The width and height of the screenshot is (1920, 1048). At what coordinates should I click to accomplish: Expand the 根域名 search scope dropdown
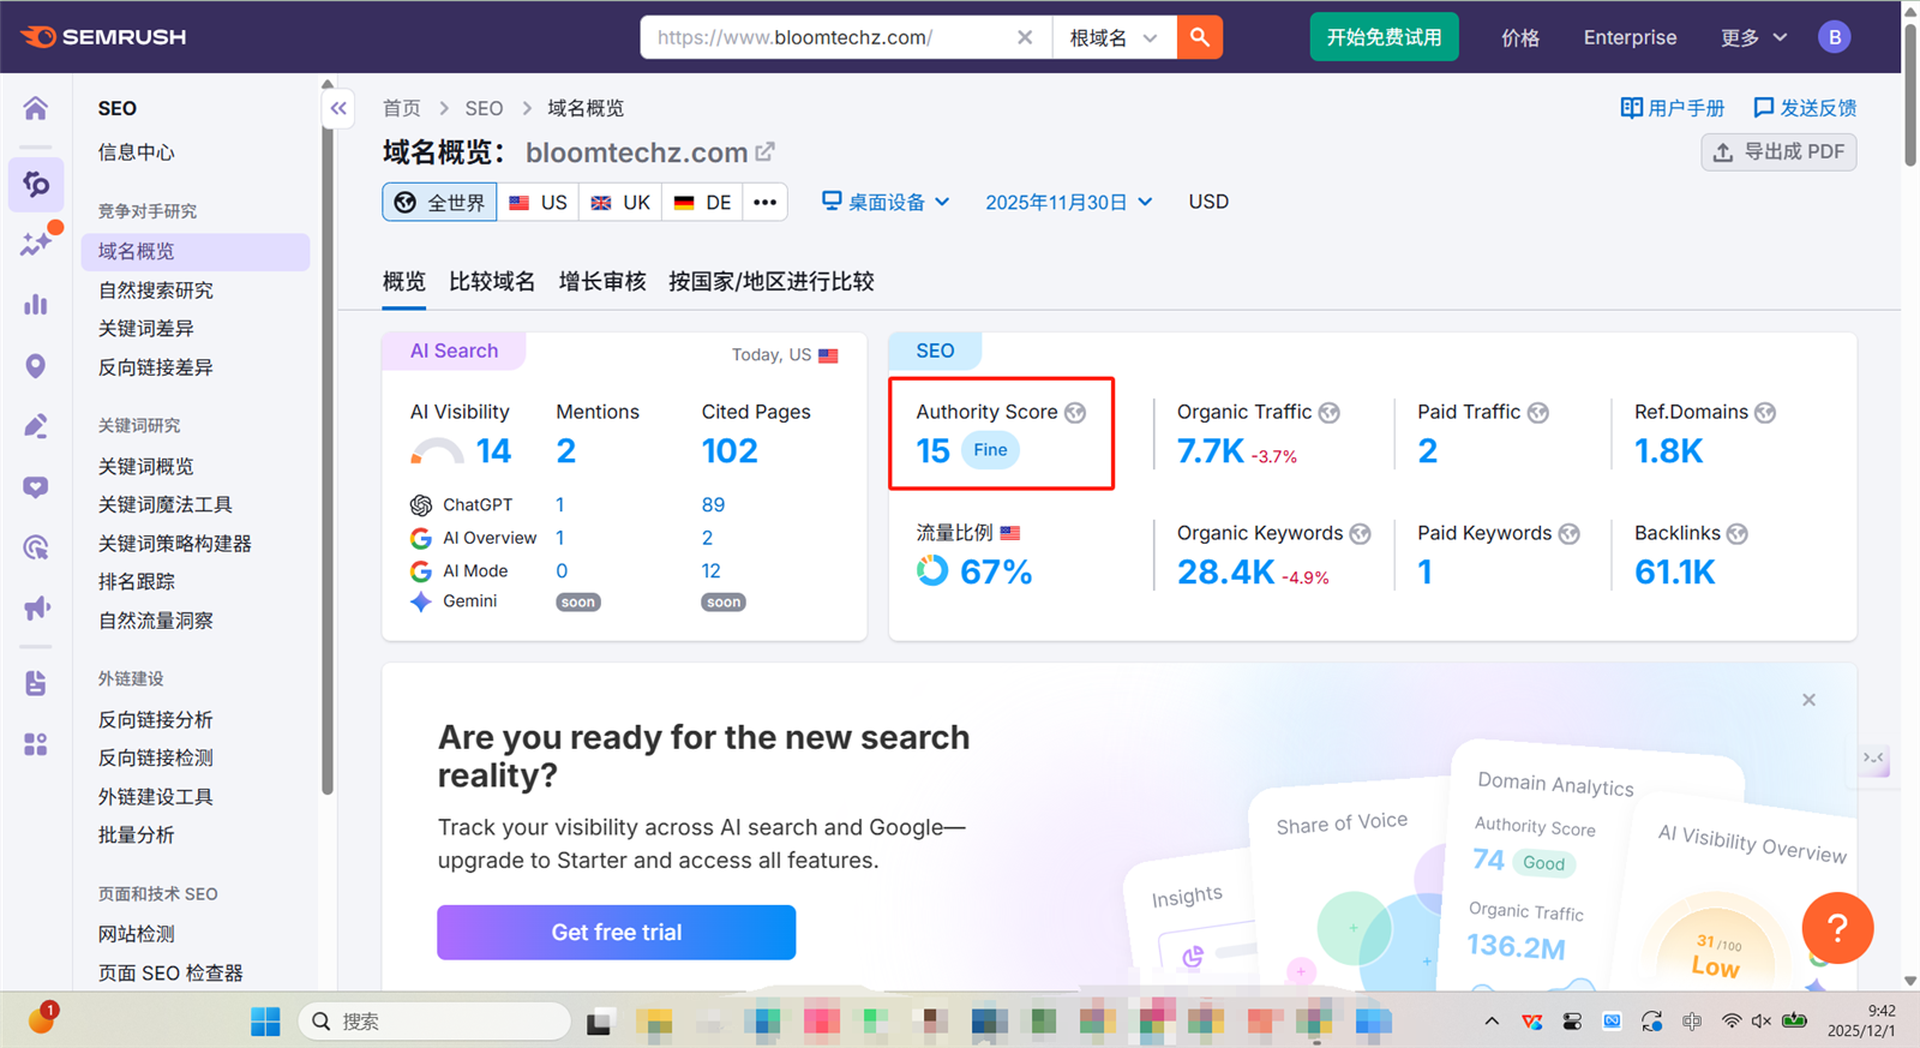pyautogui.click(x=1114, y=37)
